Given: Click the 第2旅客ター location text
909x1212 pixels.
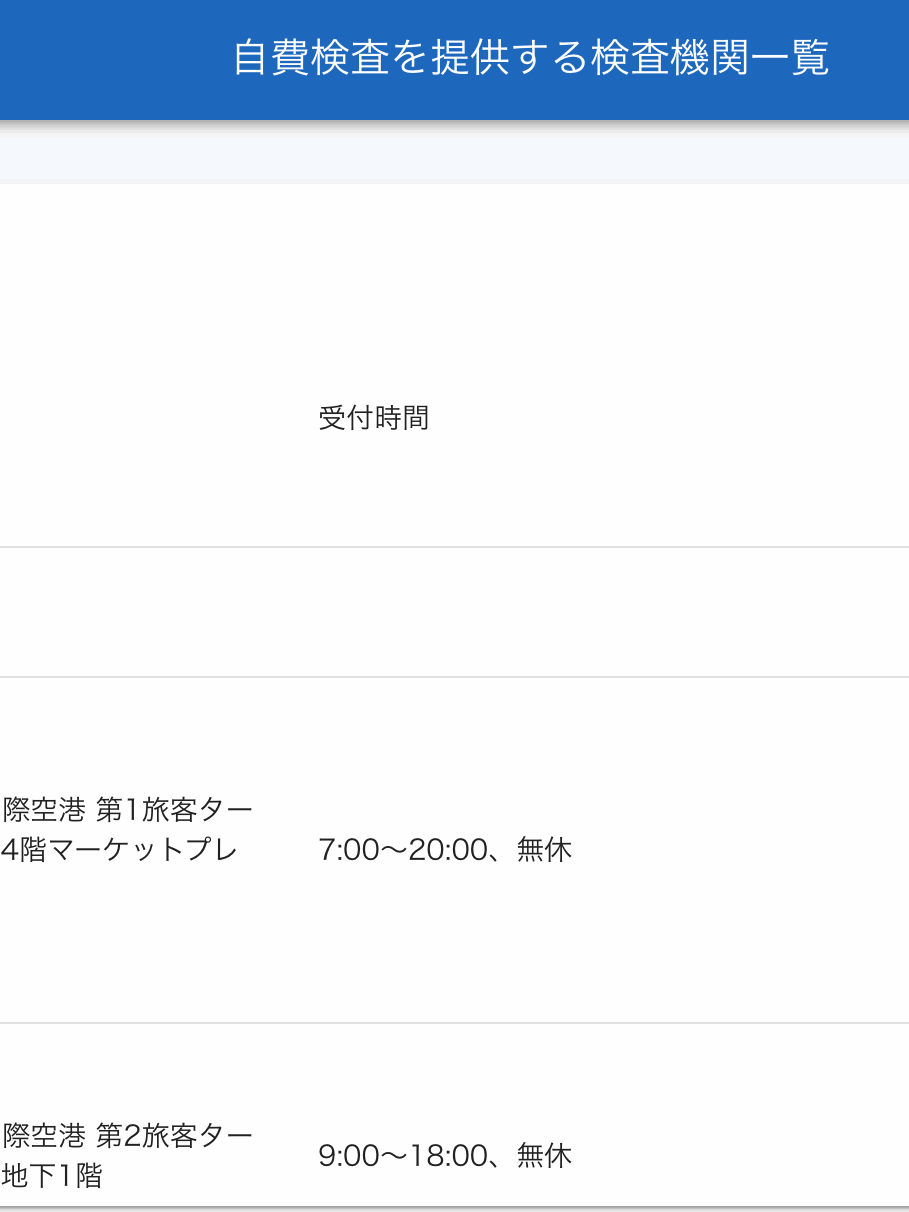Looking at the screenshot, I should click(x=174, y=1135).
